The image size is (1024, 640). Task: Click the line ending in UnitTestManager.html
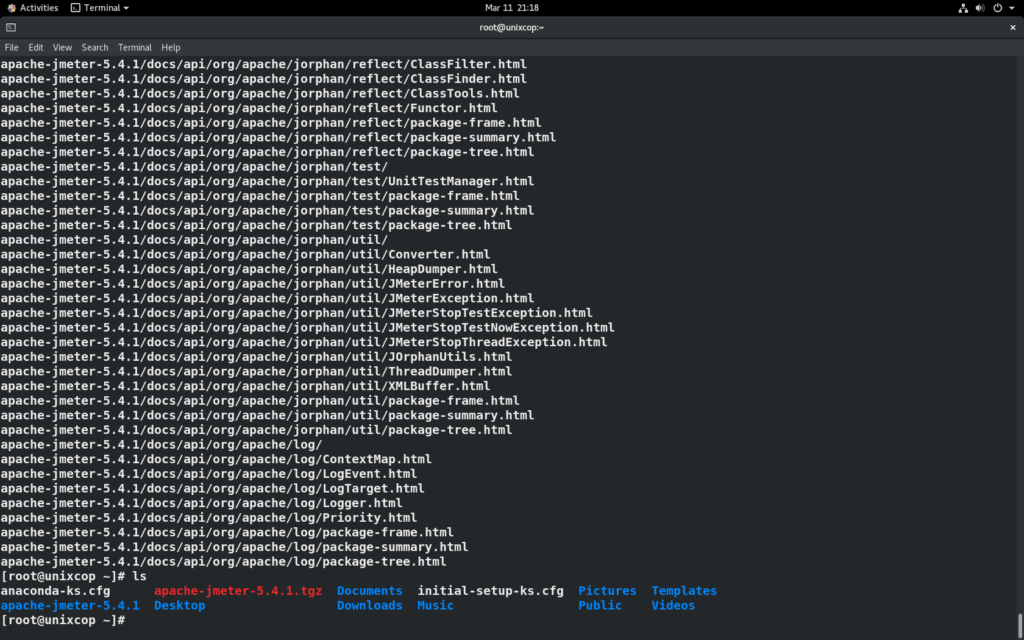pyautogui.click(x=267, y=181)
